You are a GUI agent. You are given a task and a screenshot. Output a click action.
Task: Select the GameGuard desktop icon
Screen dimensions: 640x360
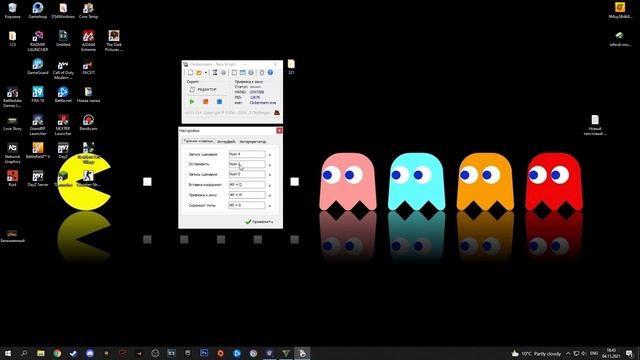tap(38, 67)
